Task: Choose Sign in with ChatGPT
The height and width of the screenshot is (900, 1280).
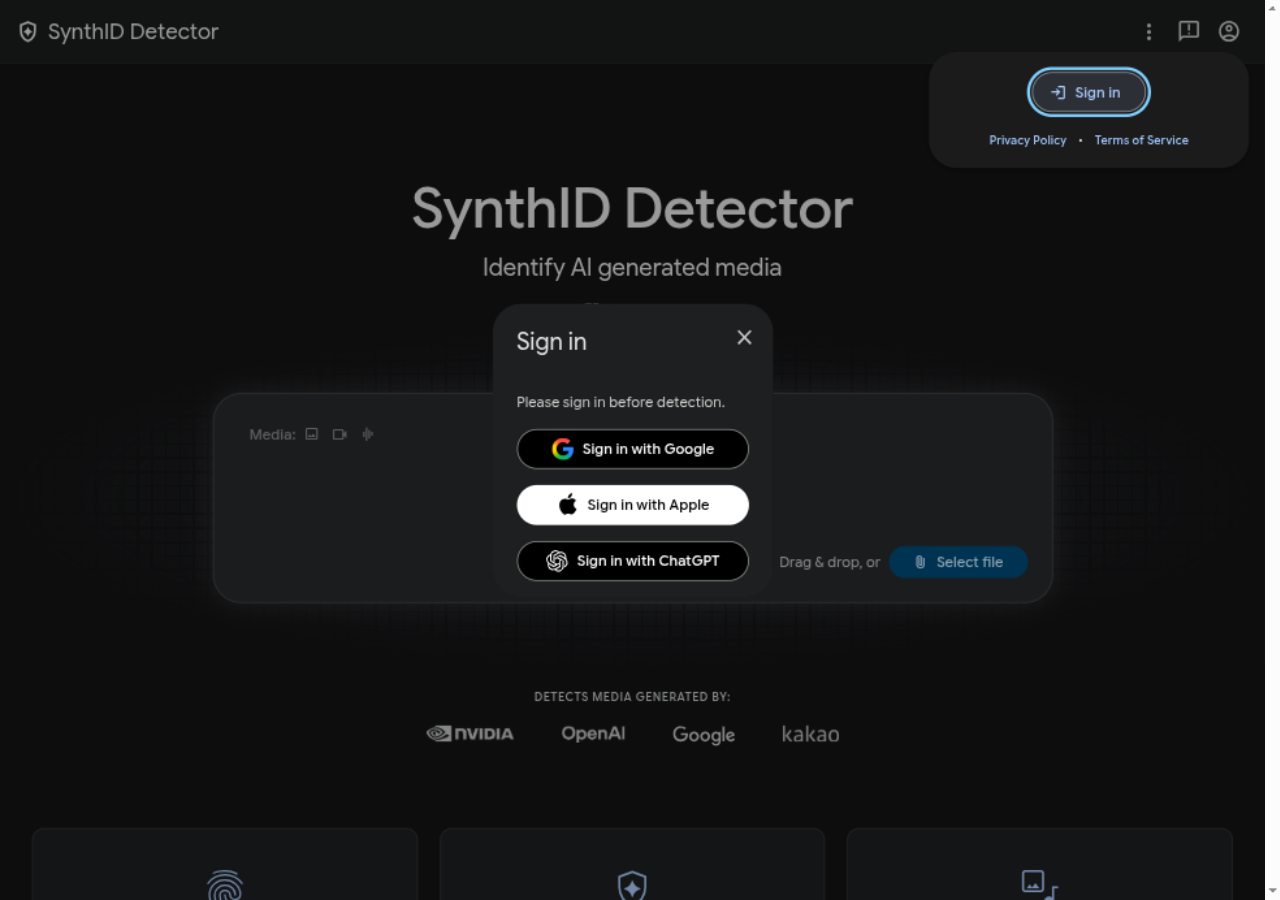Action: point(633,561)
